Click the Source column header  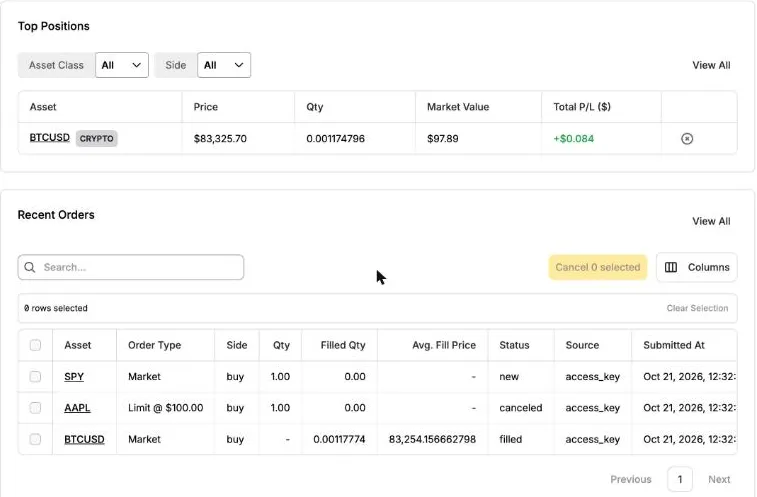point(582,345)
